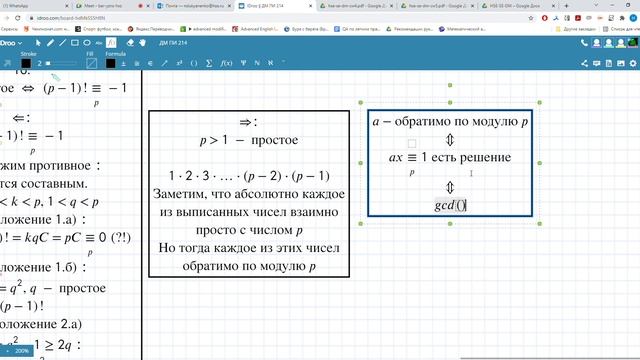Click the gcd() formula being edited
Viewport: 640px width, 360px height.
[450, 205]
